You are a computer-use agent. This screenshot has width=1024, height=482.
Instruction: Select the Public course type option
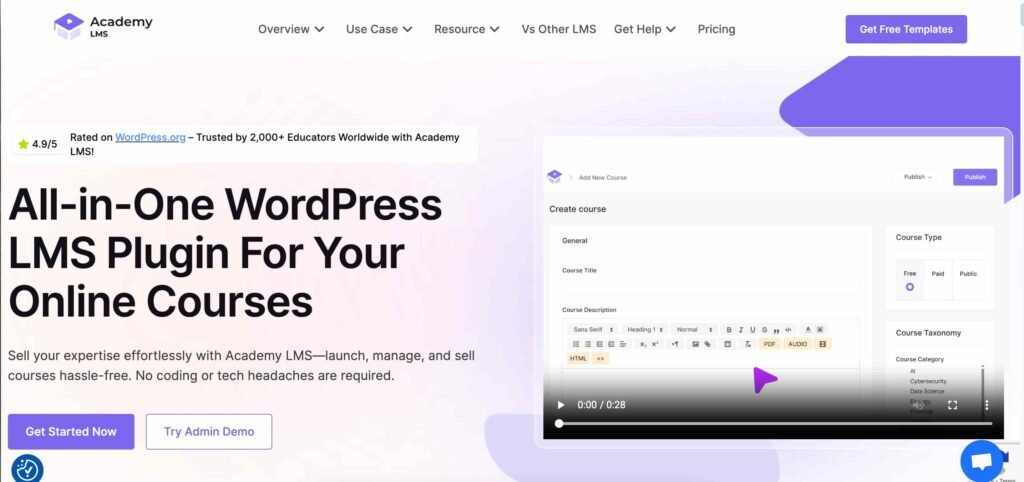click(968, 281)
